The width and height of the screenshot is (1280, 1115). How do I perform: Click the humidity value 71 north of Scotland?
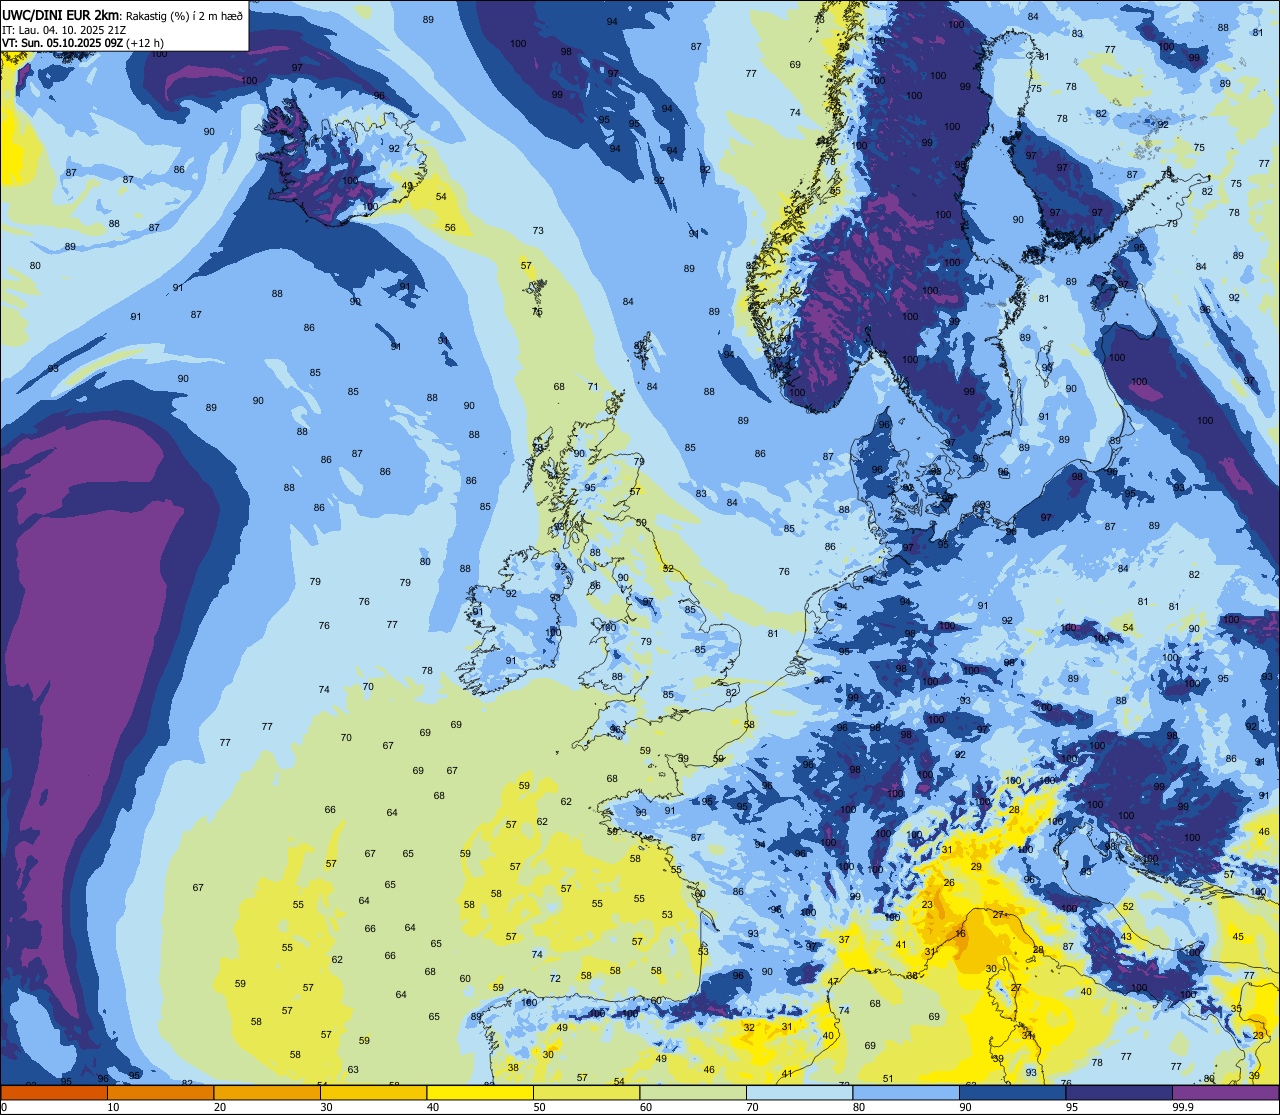[593, 387]
